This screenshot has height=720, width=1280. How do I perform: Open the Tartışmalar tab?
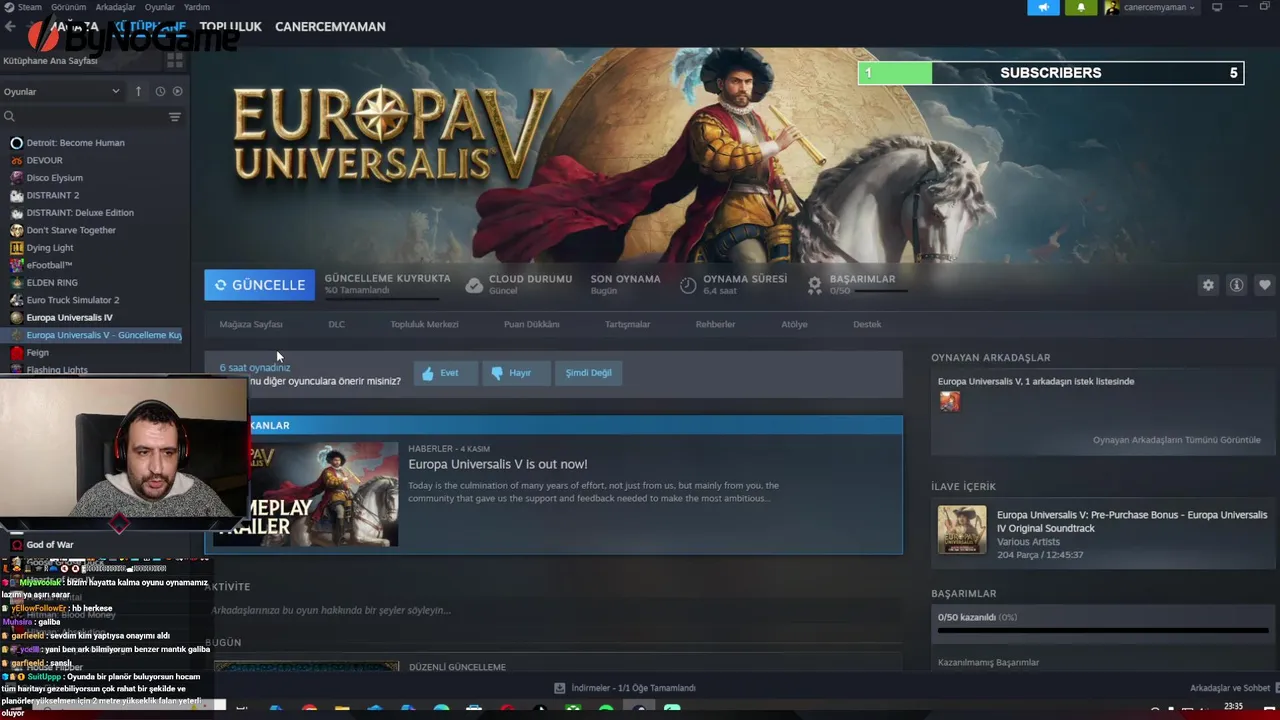coord(627,324)
